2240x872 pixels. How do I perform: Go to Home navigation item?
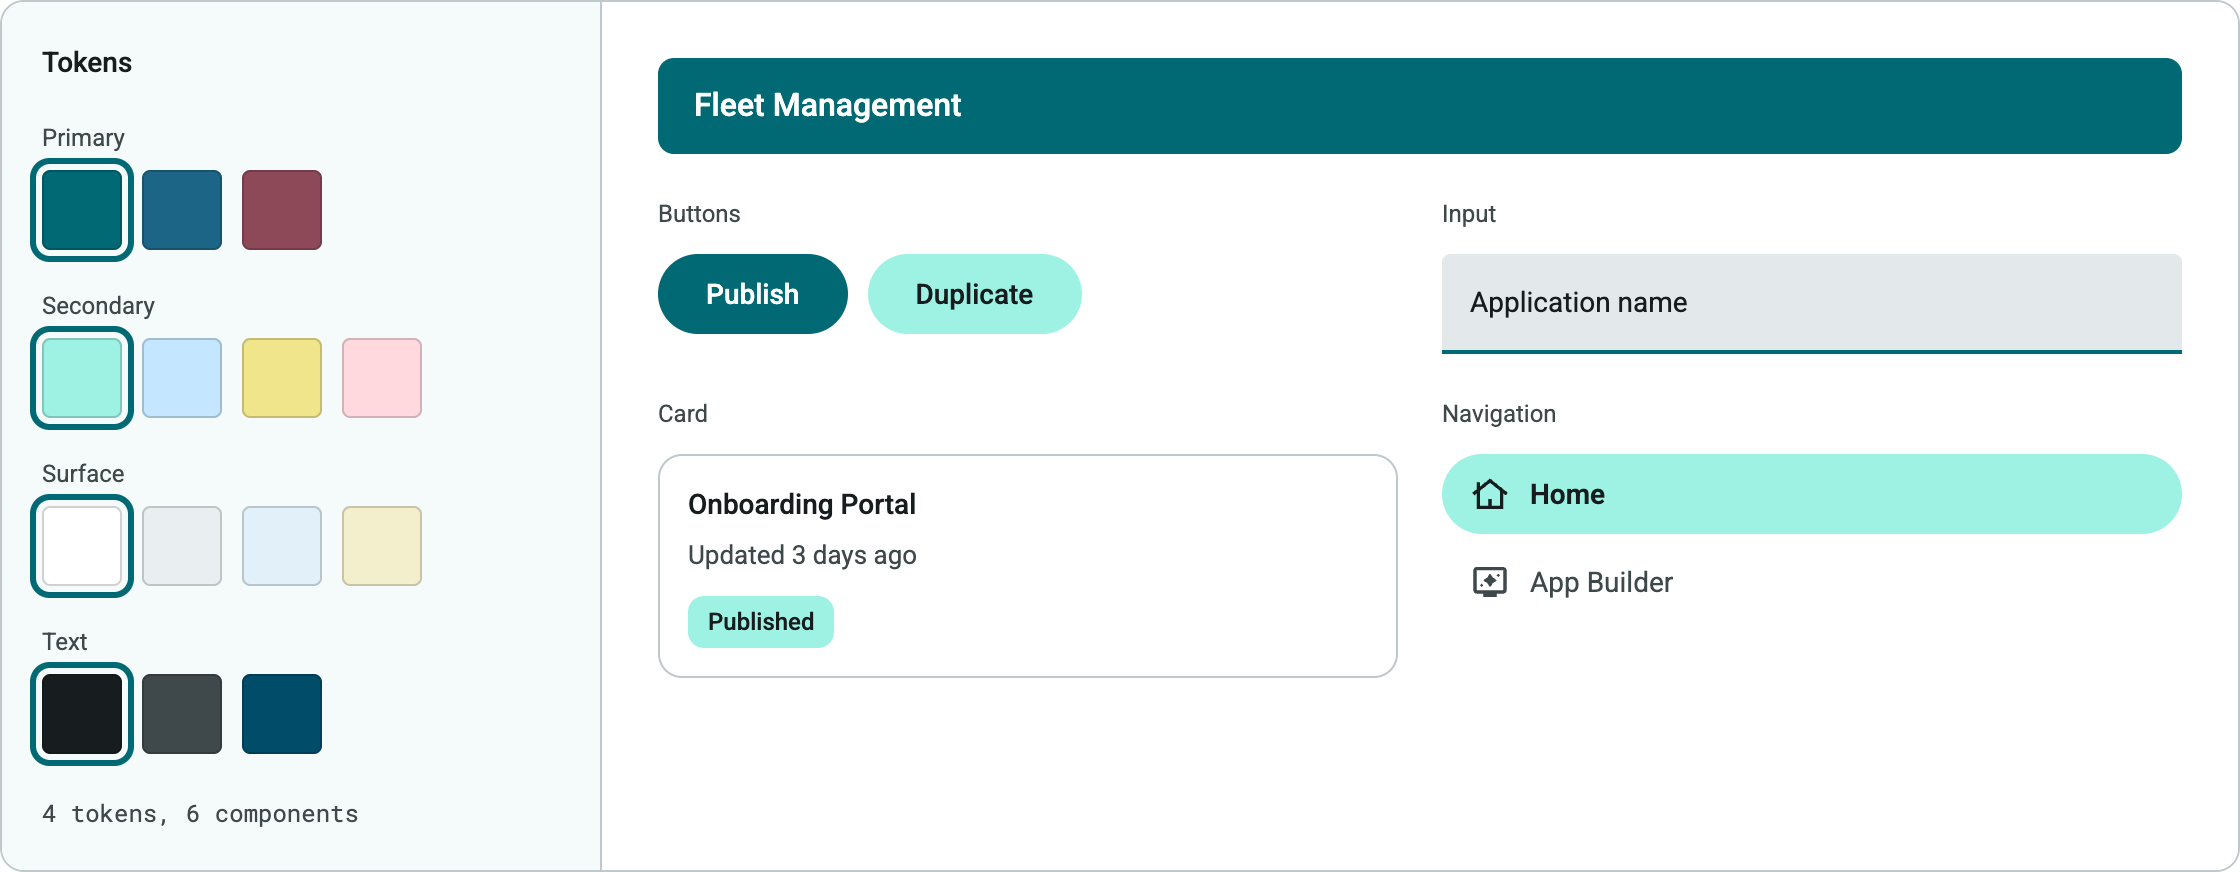[x=1812, y=494]
